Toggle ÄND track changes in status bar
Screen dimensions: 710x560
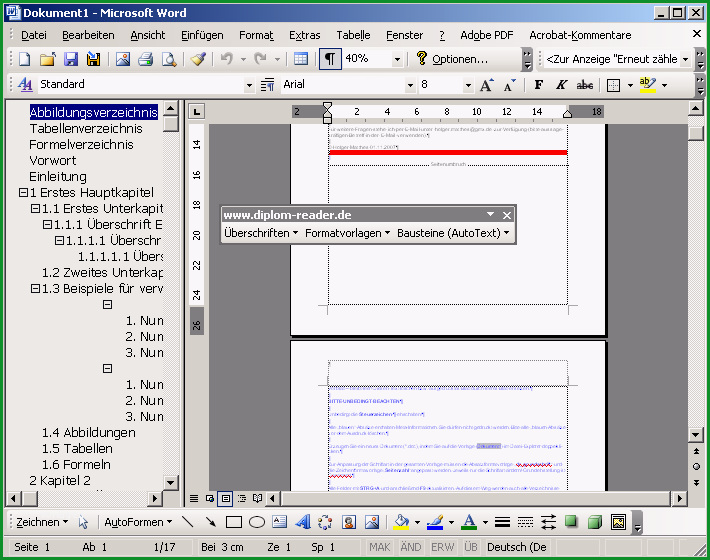point(411,547)
